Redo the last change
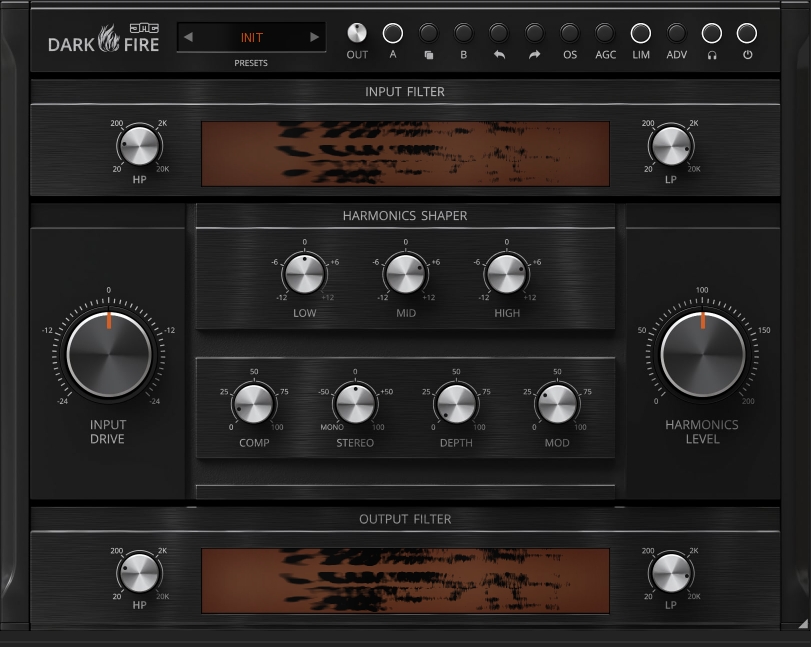 [x=534, y=34]
